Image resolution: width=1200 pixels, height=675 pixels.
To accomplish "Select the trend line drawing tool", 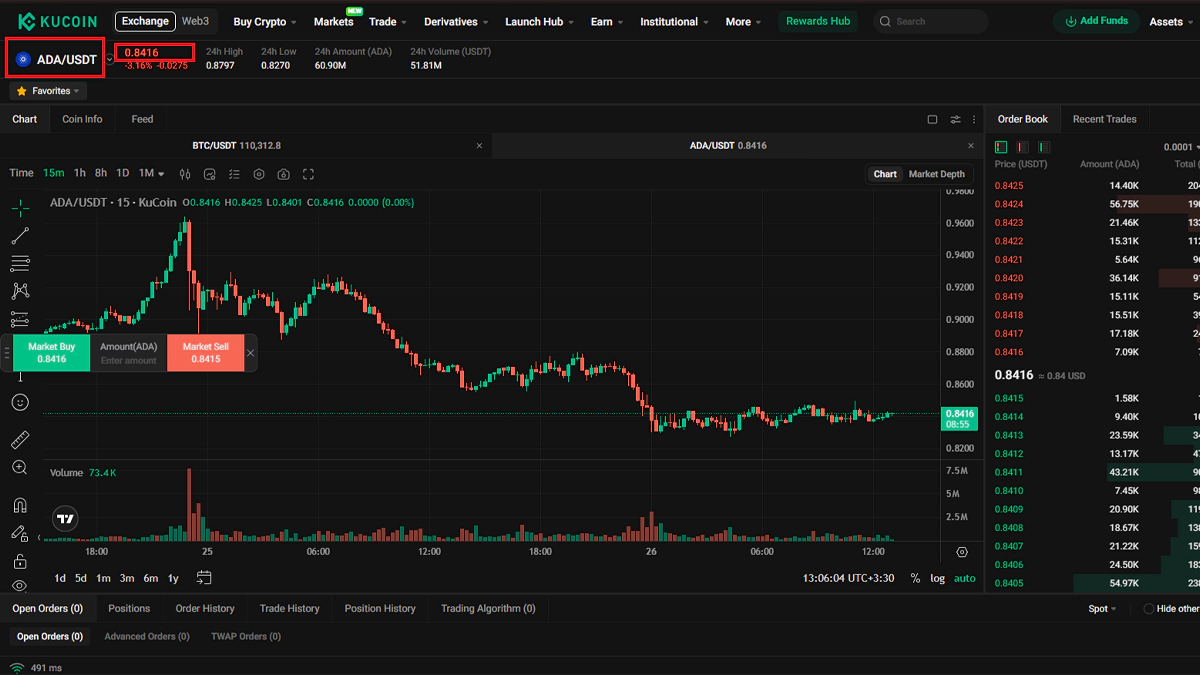I will [20, 236].
